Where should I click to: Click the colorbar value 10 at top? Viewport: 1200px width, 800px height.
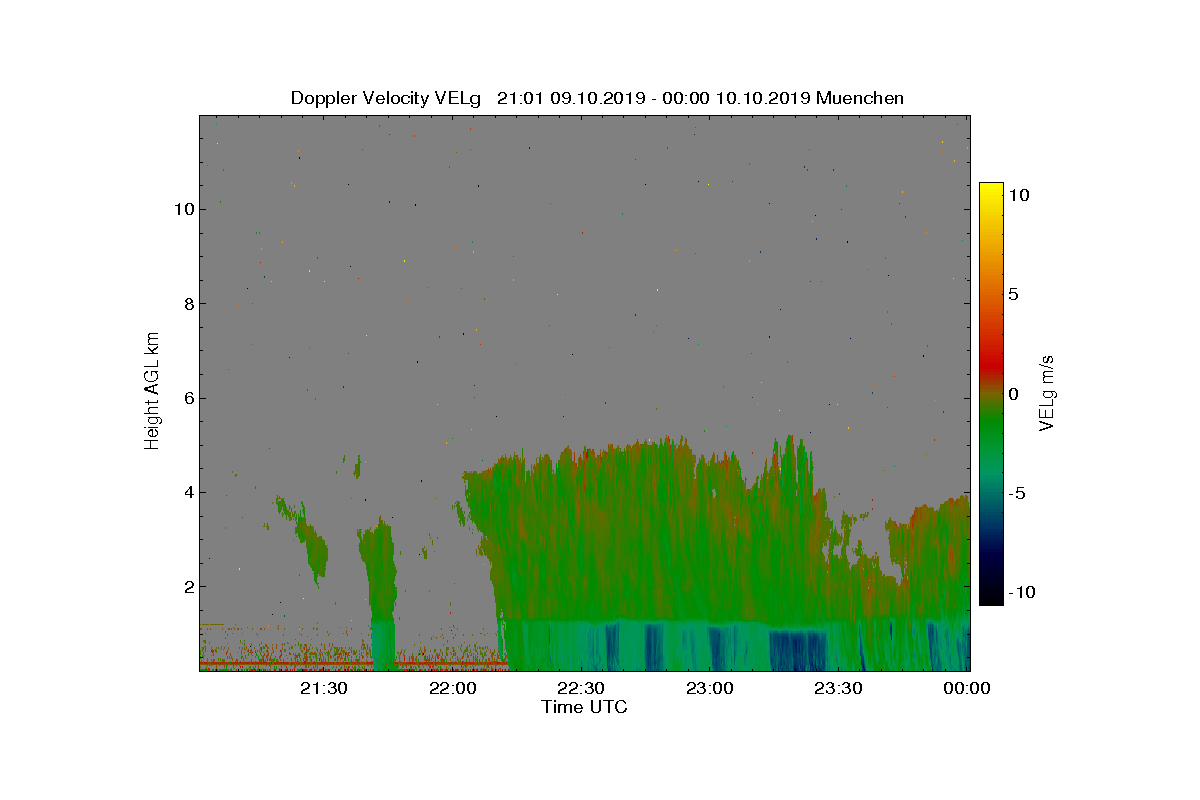point(1018,196)
